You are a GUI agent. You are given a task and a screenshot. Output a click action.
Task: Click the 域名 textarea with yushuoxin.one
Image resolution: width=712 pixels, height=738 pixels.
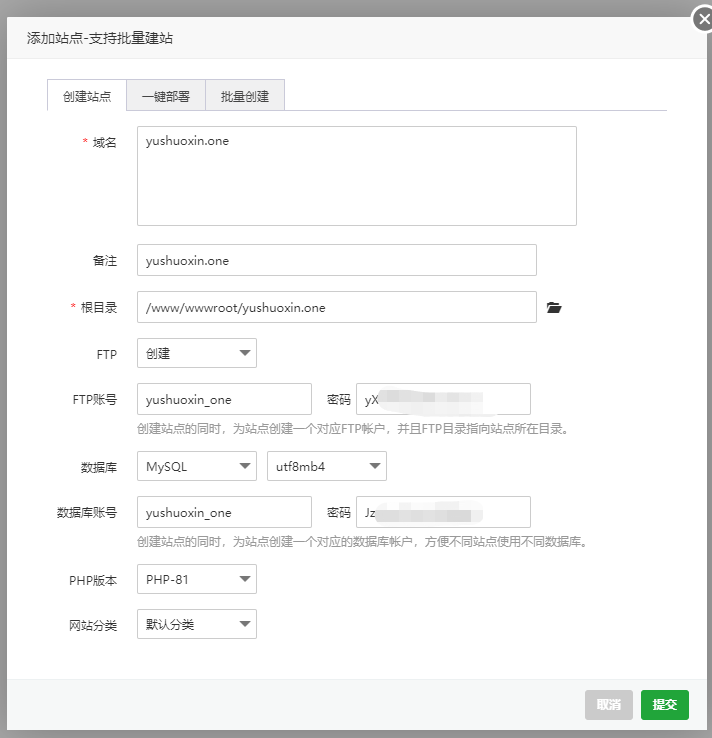click(356, 176)
